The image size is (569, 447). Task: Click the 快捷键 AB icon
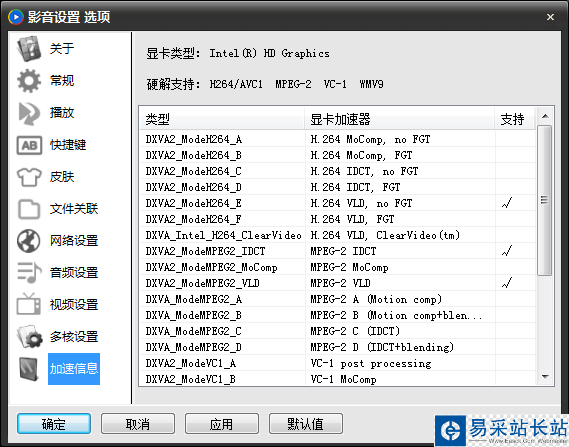pyautogui.click(x=29, y=145)
